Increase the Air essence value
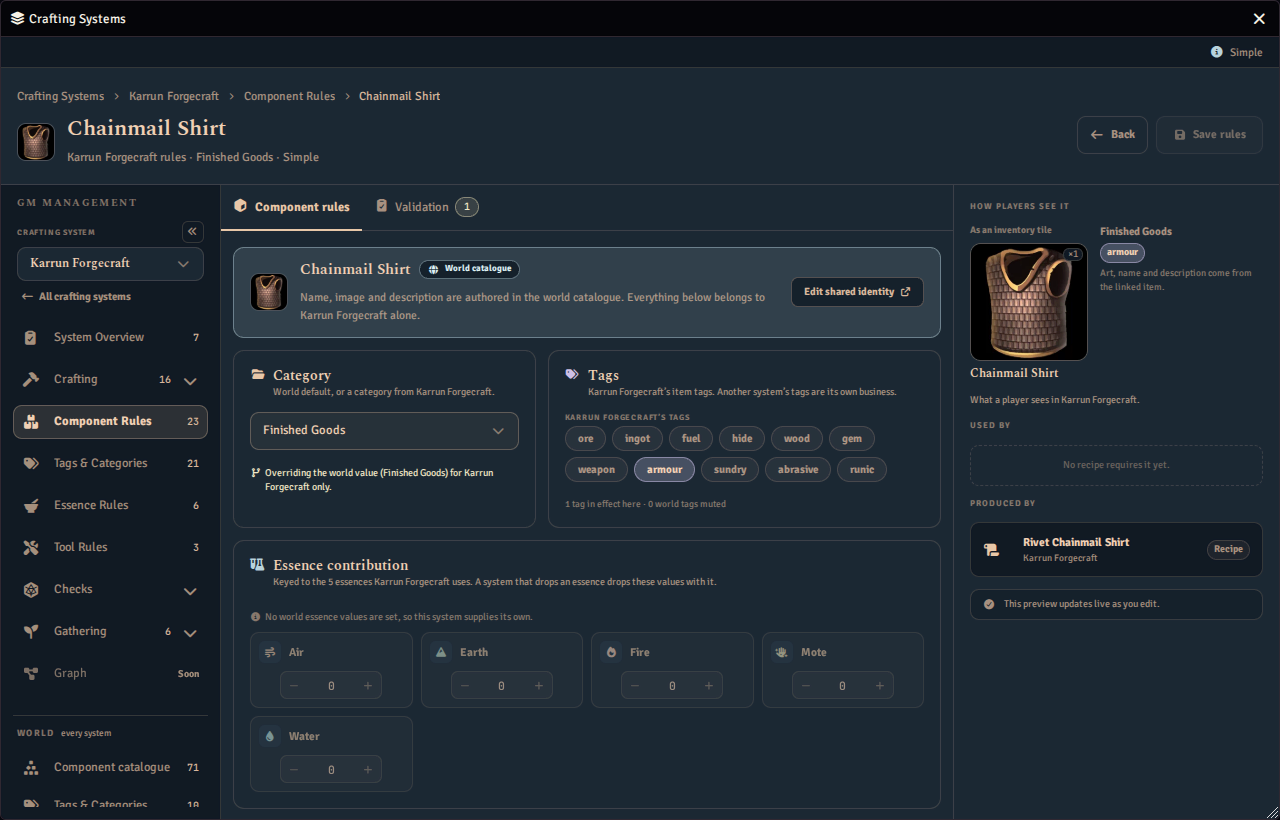The image size is (1280, 820). pos(368,686)
